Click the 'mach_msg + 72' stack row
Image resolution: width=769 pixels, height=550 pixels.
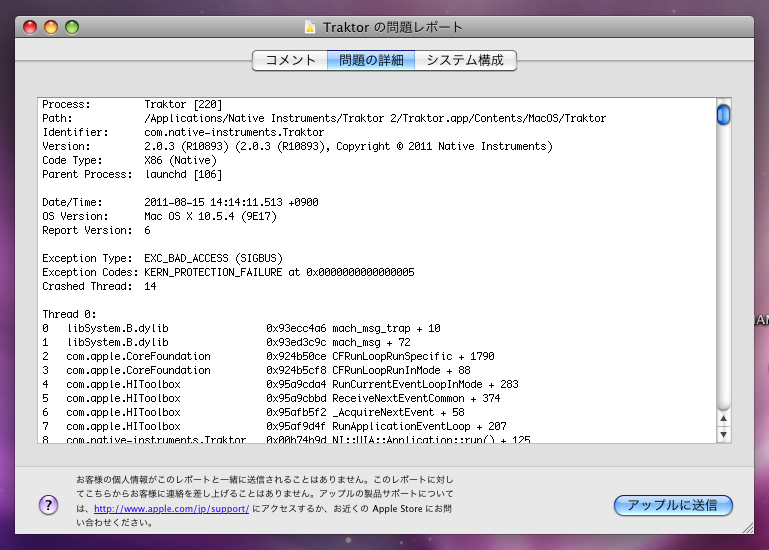click(x=226, y=342)
